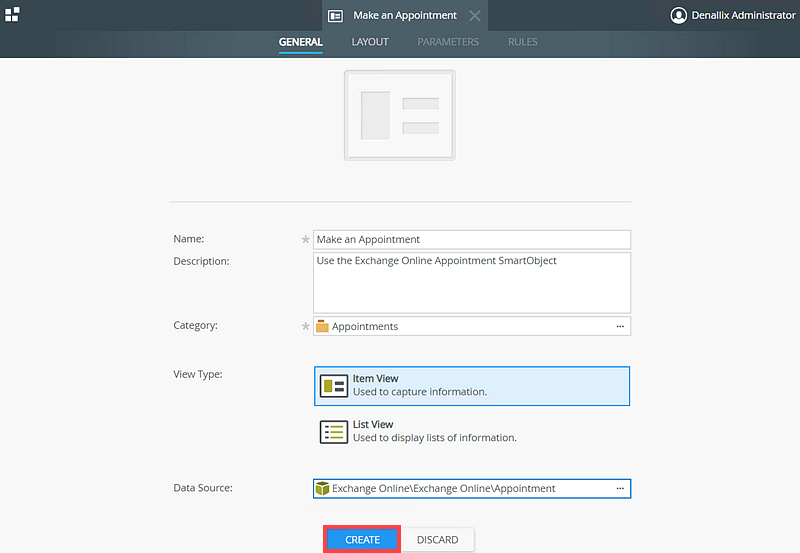Switch to the GENERAL tab

(x=300, y=42)
